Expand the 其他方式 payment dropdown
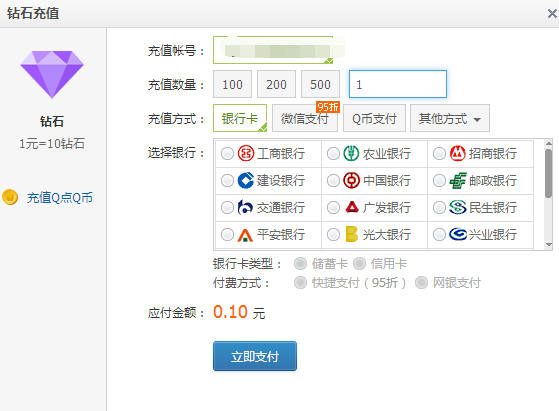This screenshot has height=411, width=559. tap(450, 118)
